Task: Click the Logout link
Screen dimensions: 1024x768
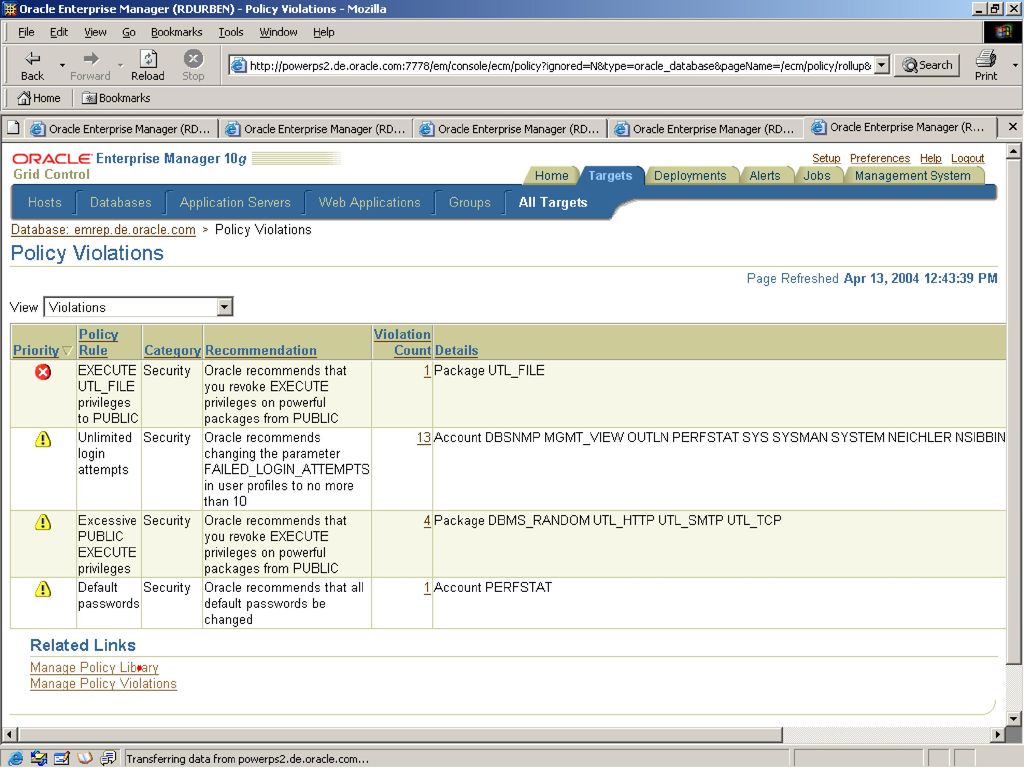Action: point(967,158)
